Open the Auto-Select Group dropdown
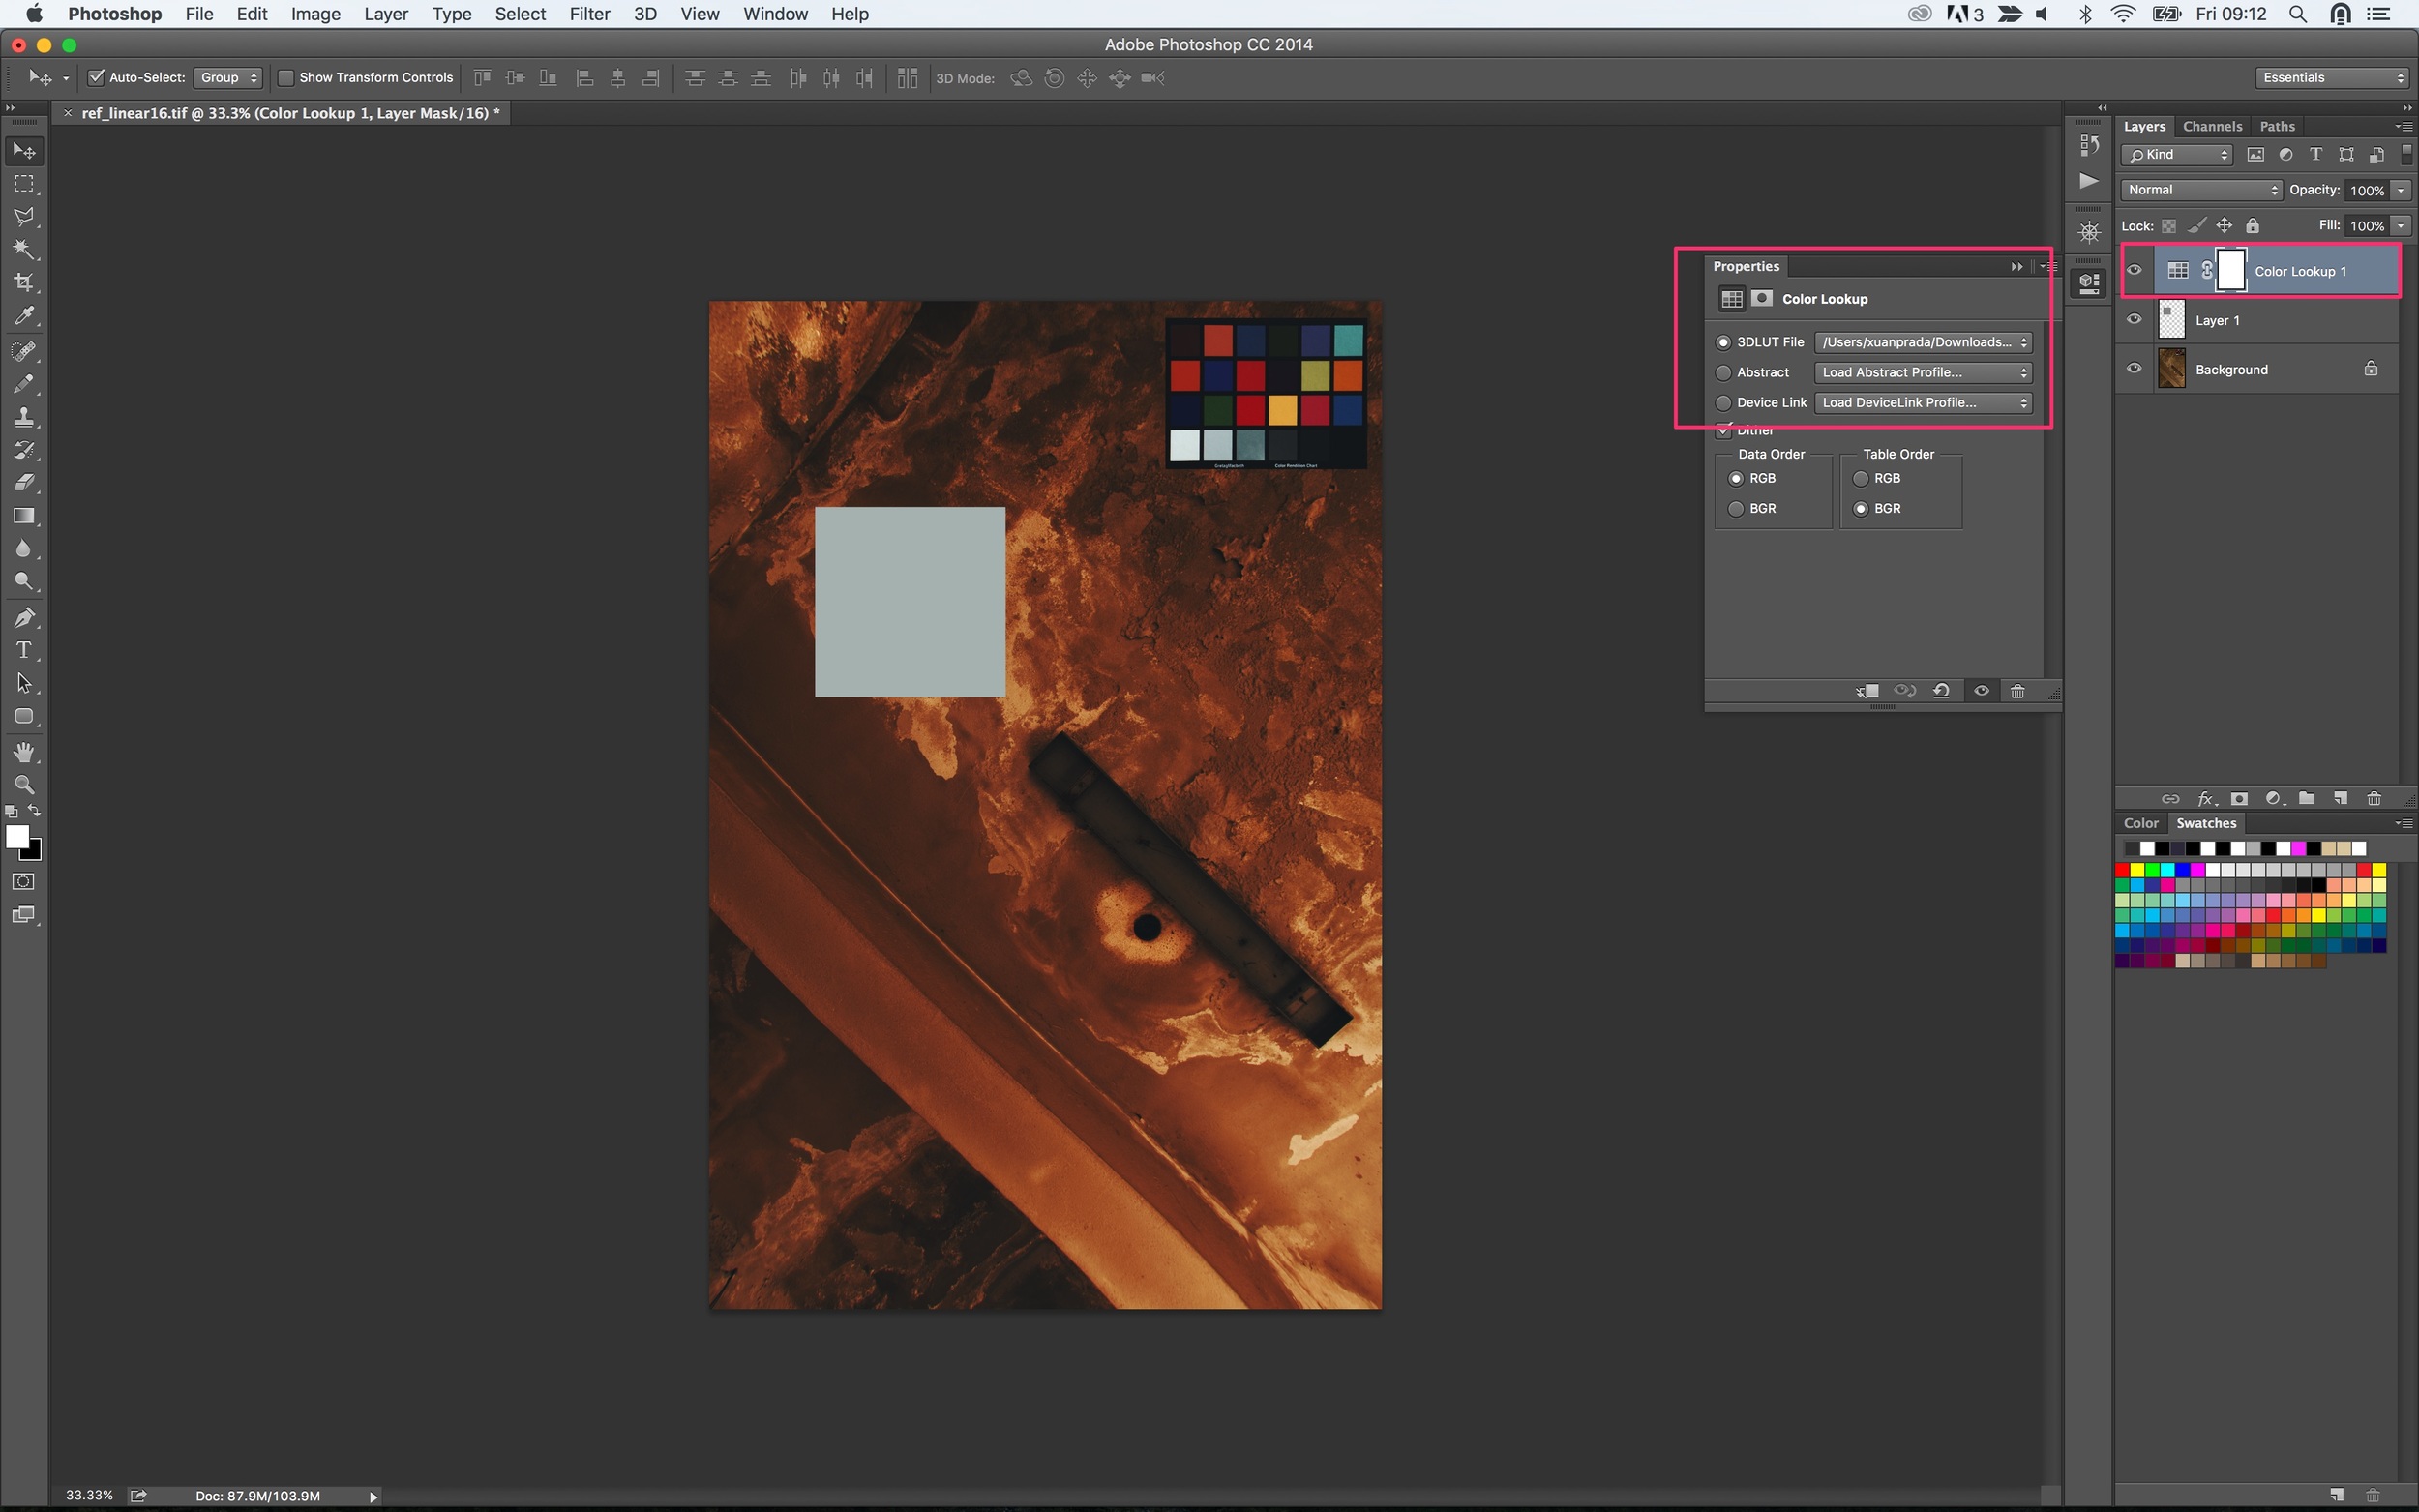 227,77
